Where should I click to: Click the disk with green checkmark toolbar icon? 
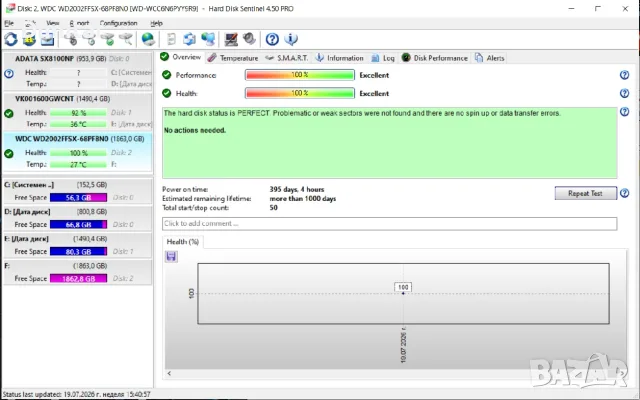click(x=107, y=39)
